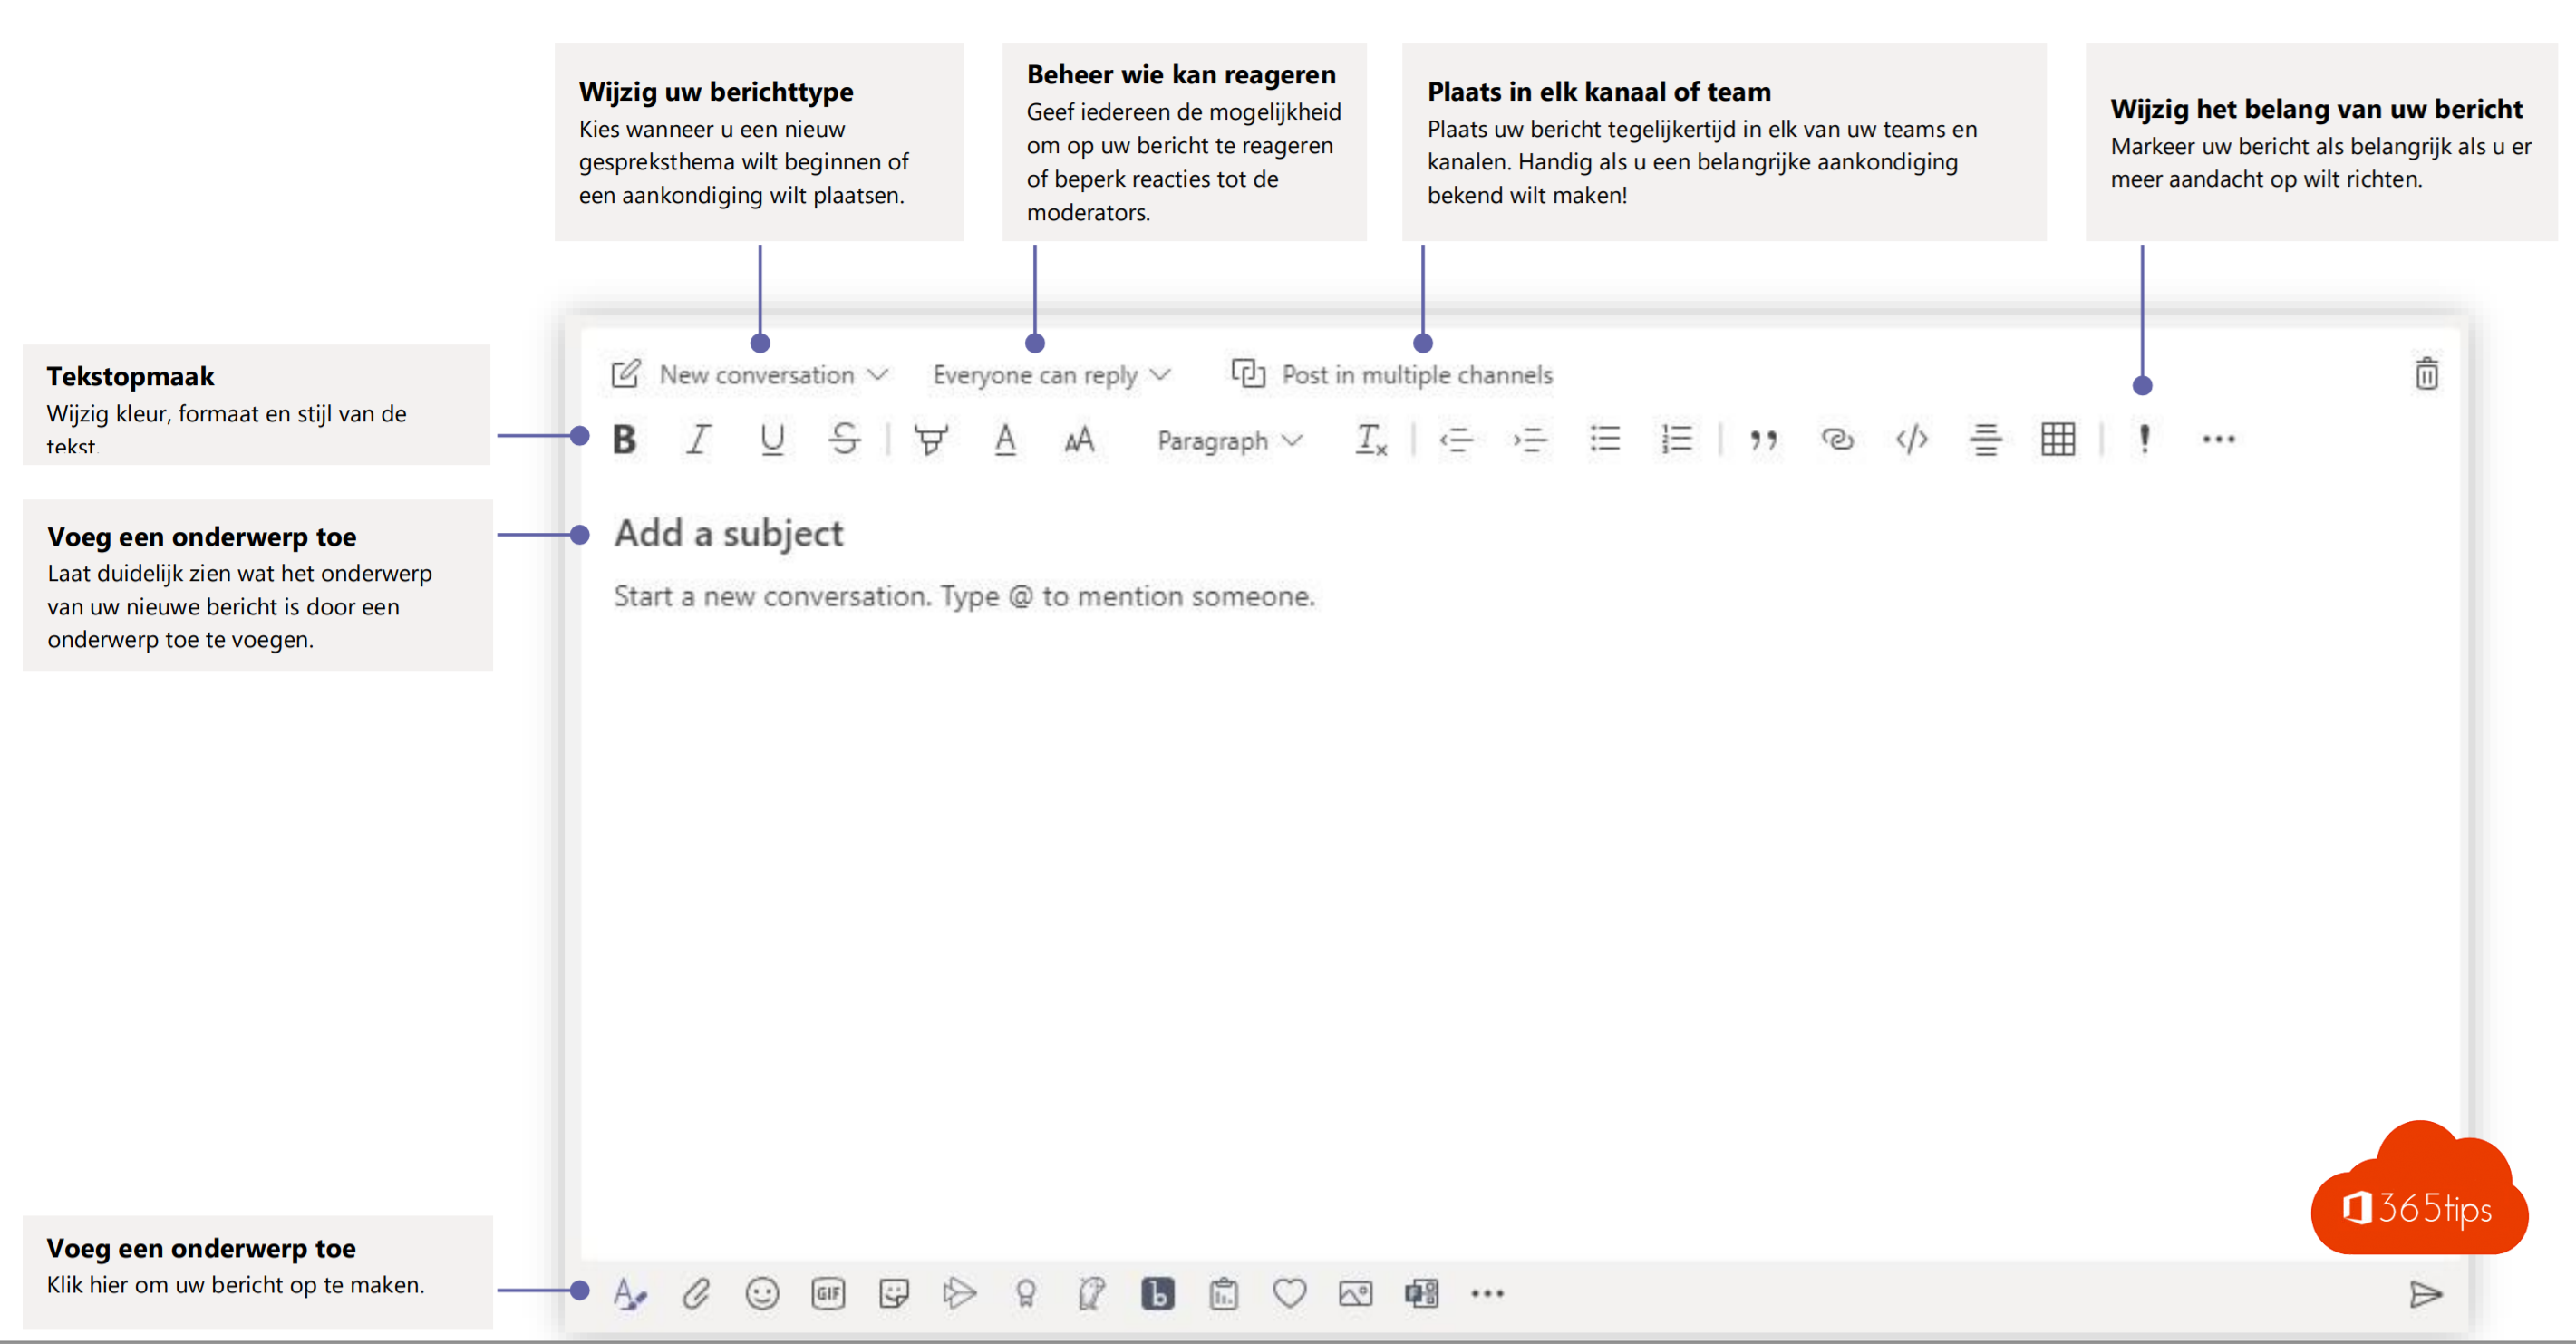Insert a table into the message
This screenshot has width=2576, height=1344.
(x=2058, y=439)
